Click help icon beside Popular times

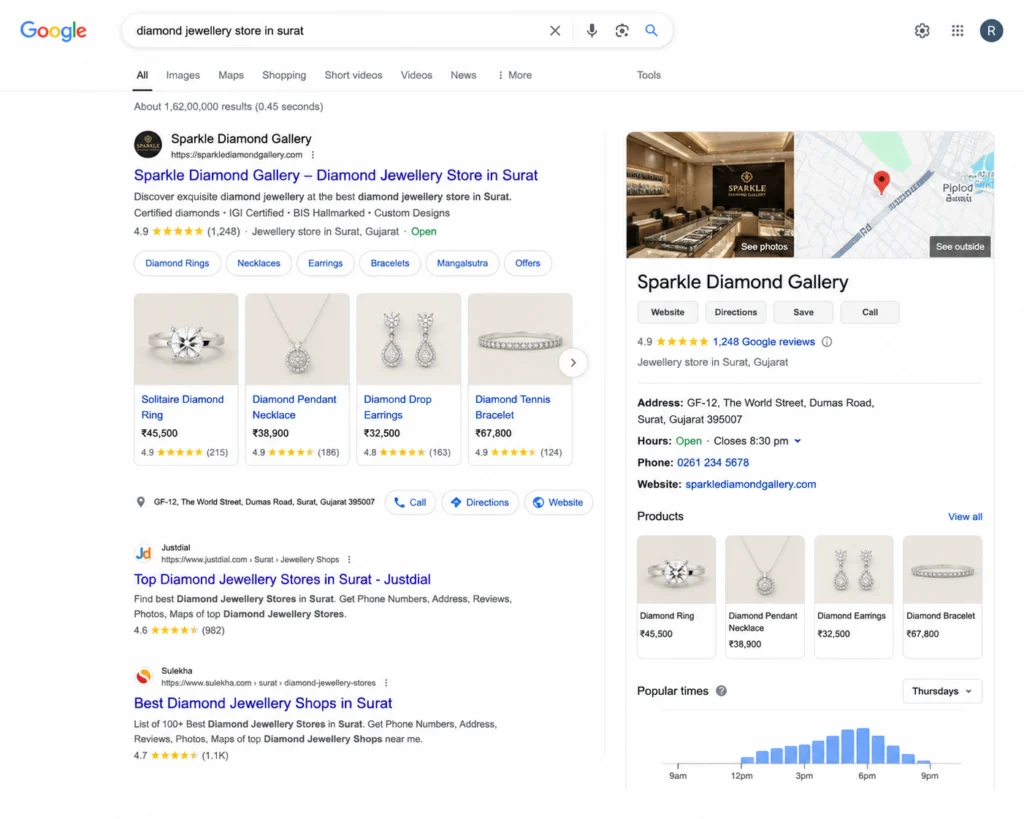click(x=721, y=691)
